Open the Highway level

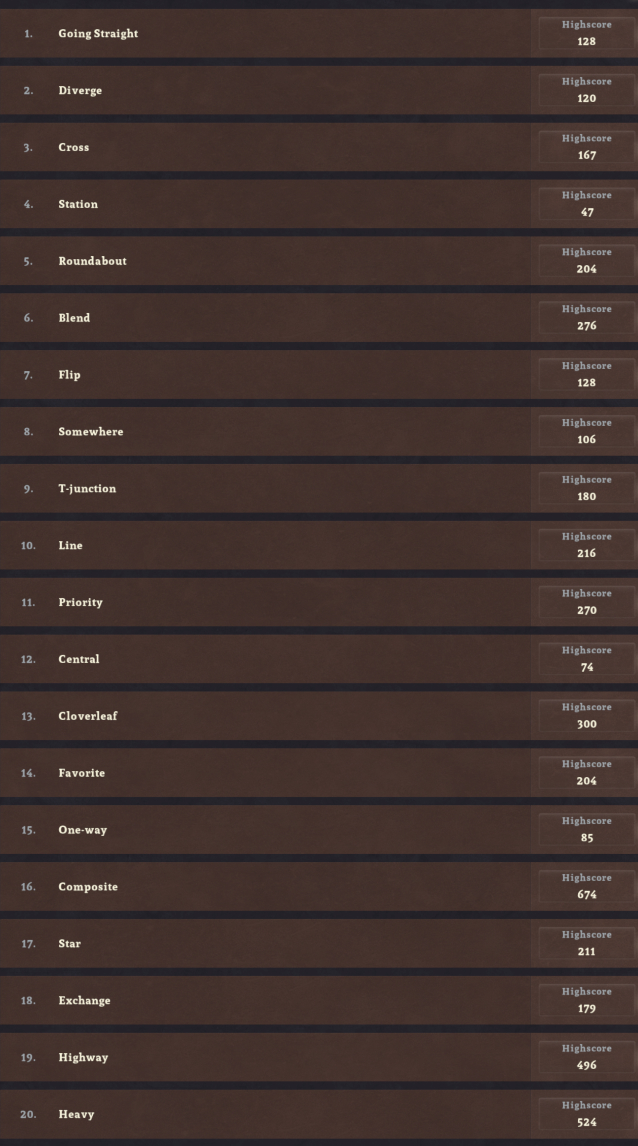pos(319,1057)
